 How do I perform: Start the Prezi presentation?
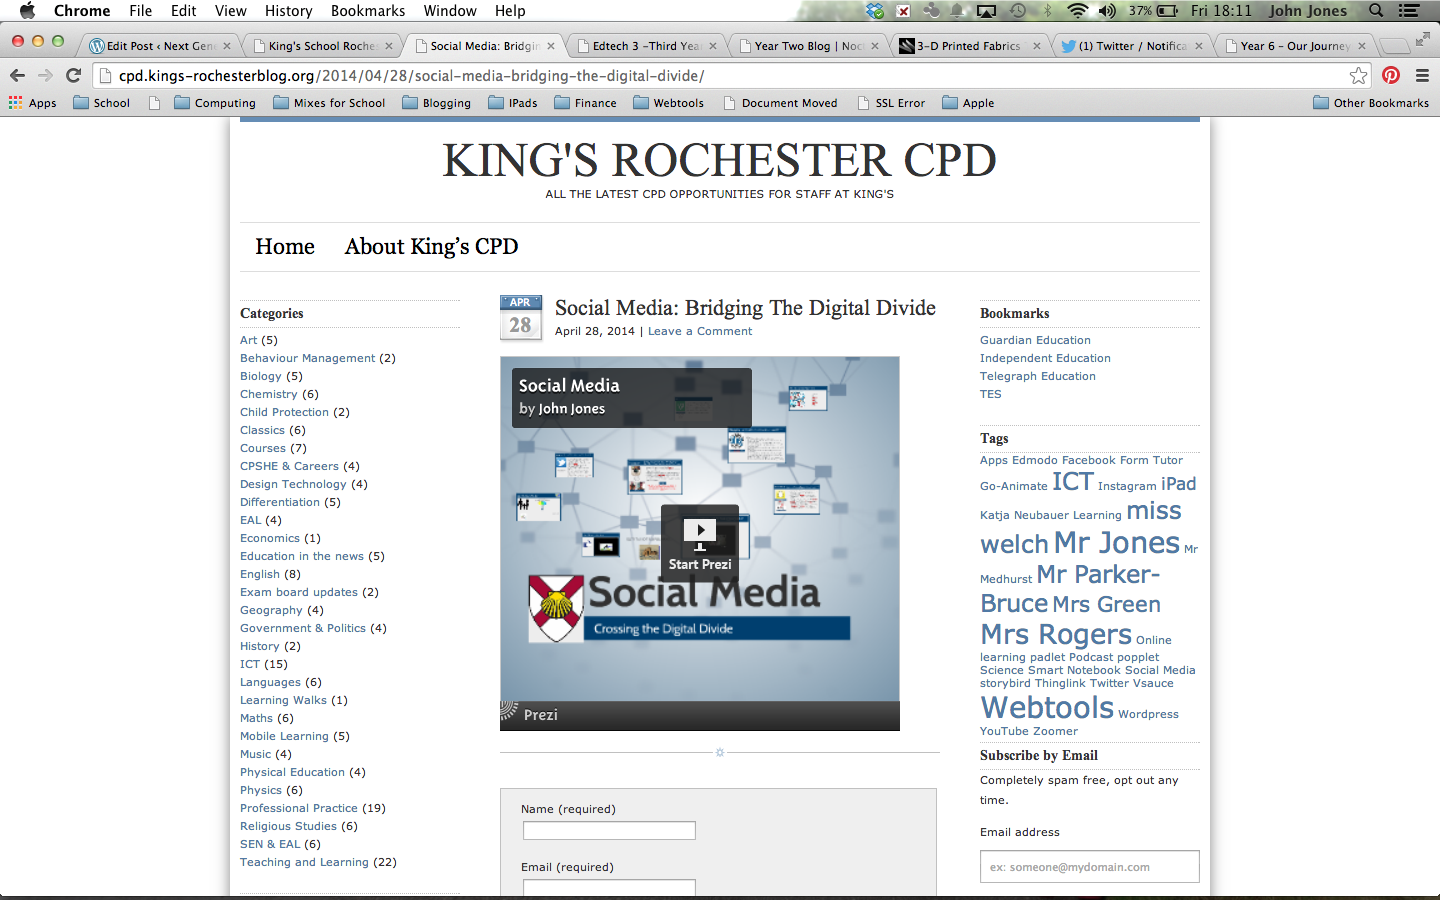point(700,542)
